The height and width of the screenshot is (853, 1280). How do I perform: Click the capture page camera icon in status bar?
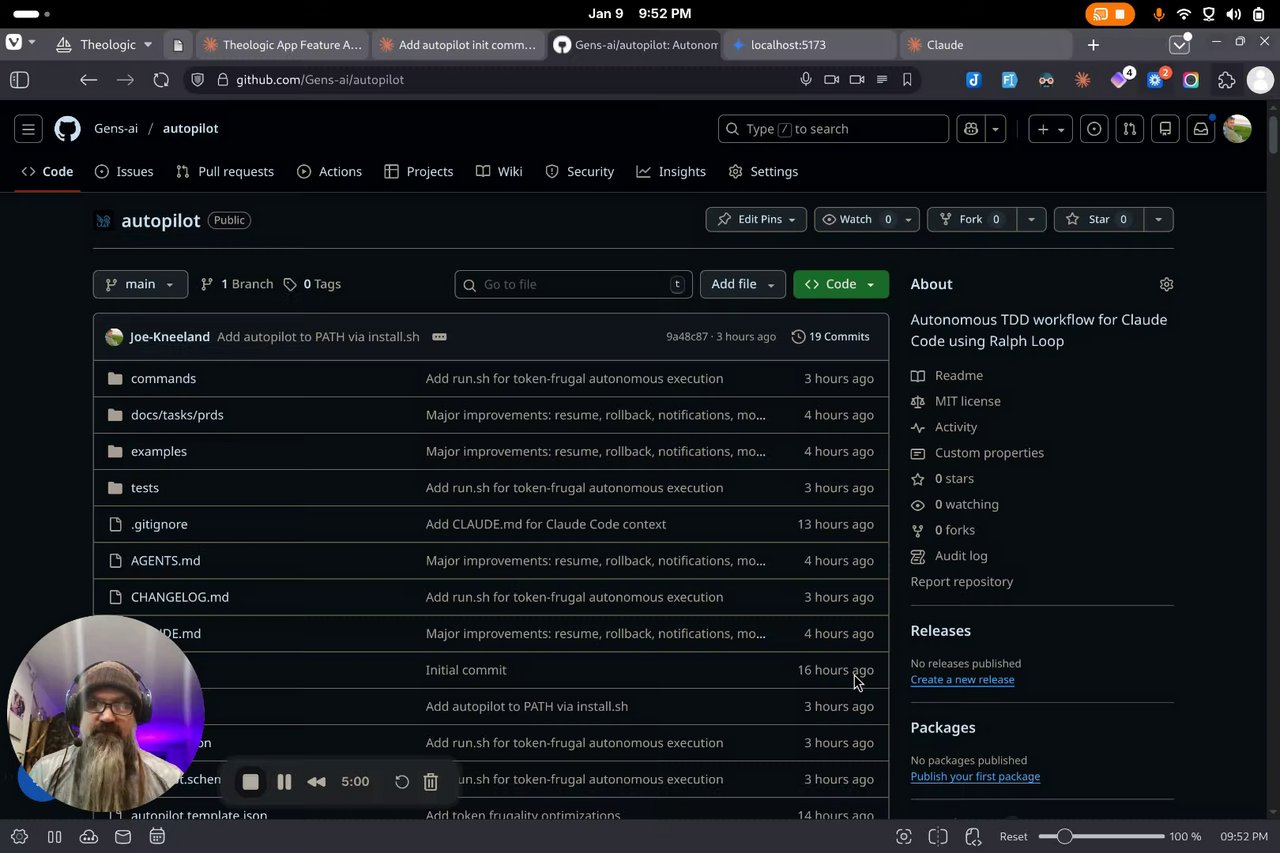click(x=904, y=837)
